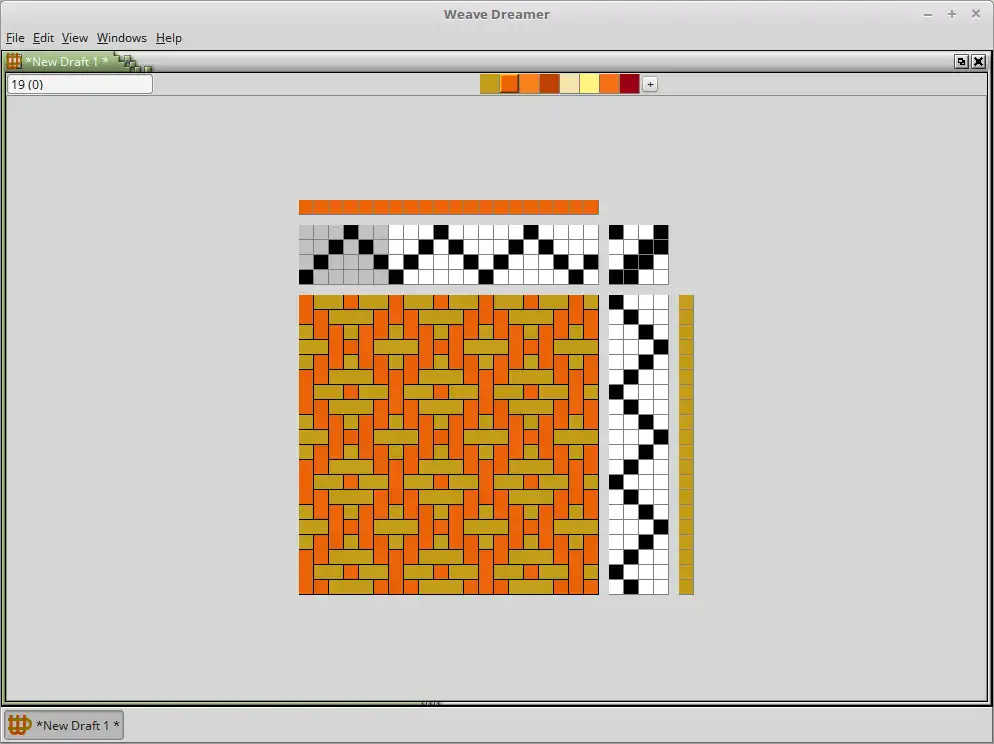
Task: Toggle top-left cell of the tie-up grid
Action: pyautogui.click(x=616, y=232)
